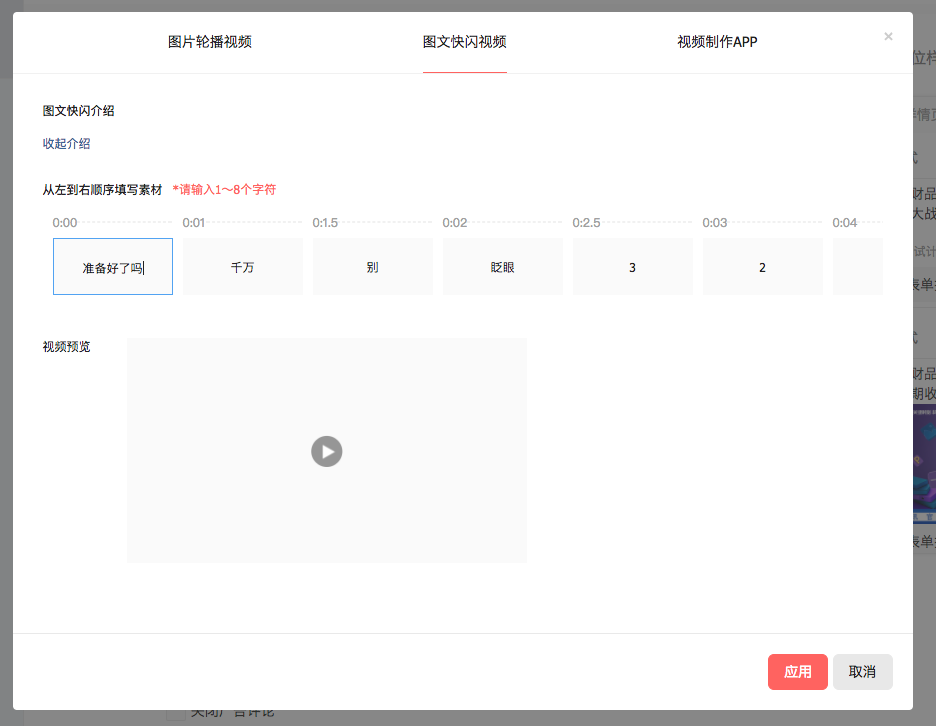936x726 pixels.
Task: Close the dialog with the X icon
Action: click(888, 36)
